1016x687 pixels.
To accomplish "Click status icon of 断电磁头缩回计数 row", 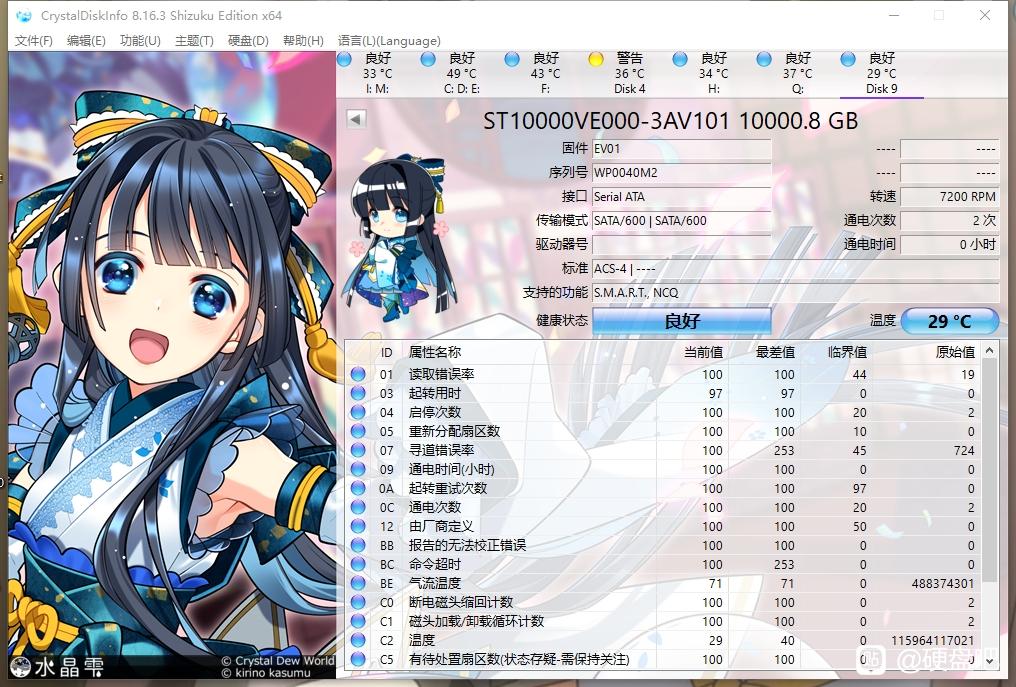I will click(358, 602).
